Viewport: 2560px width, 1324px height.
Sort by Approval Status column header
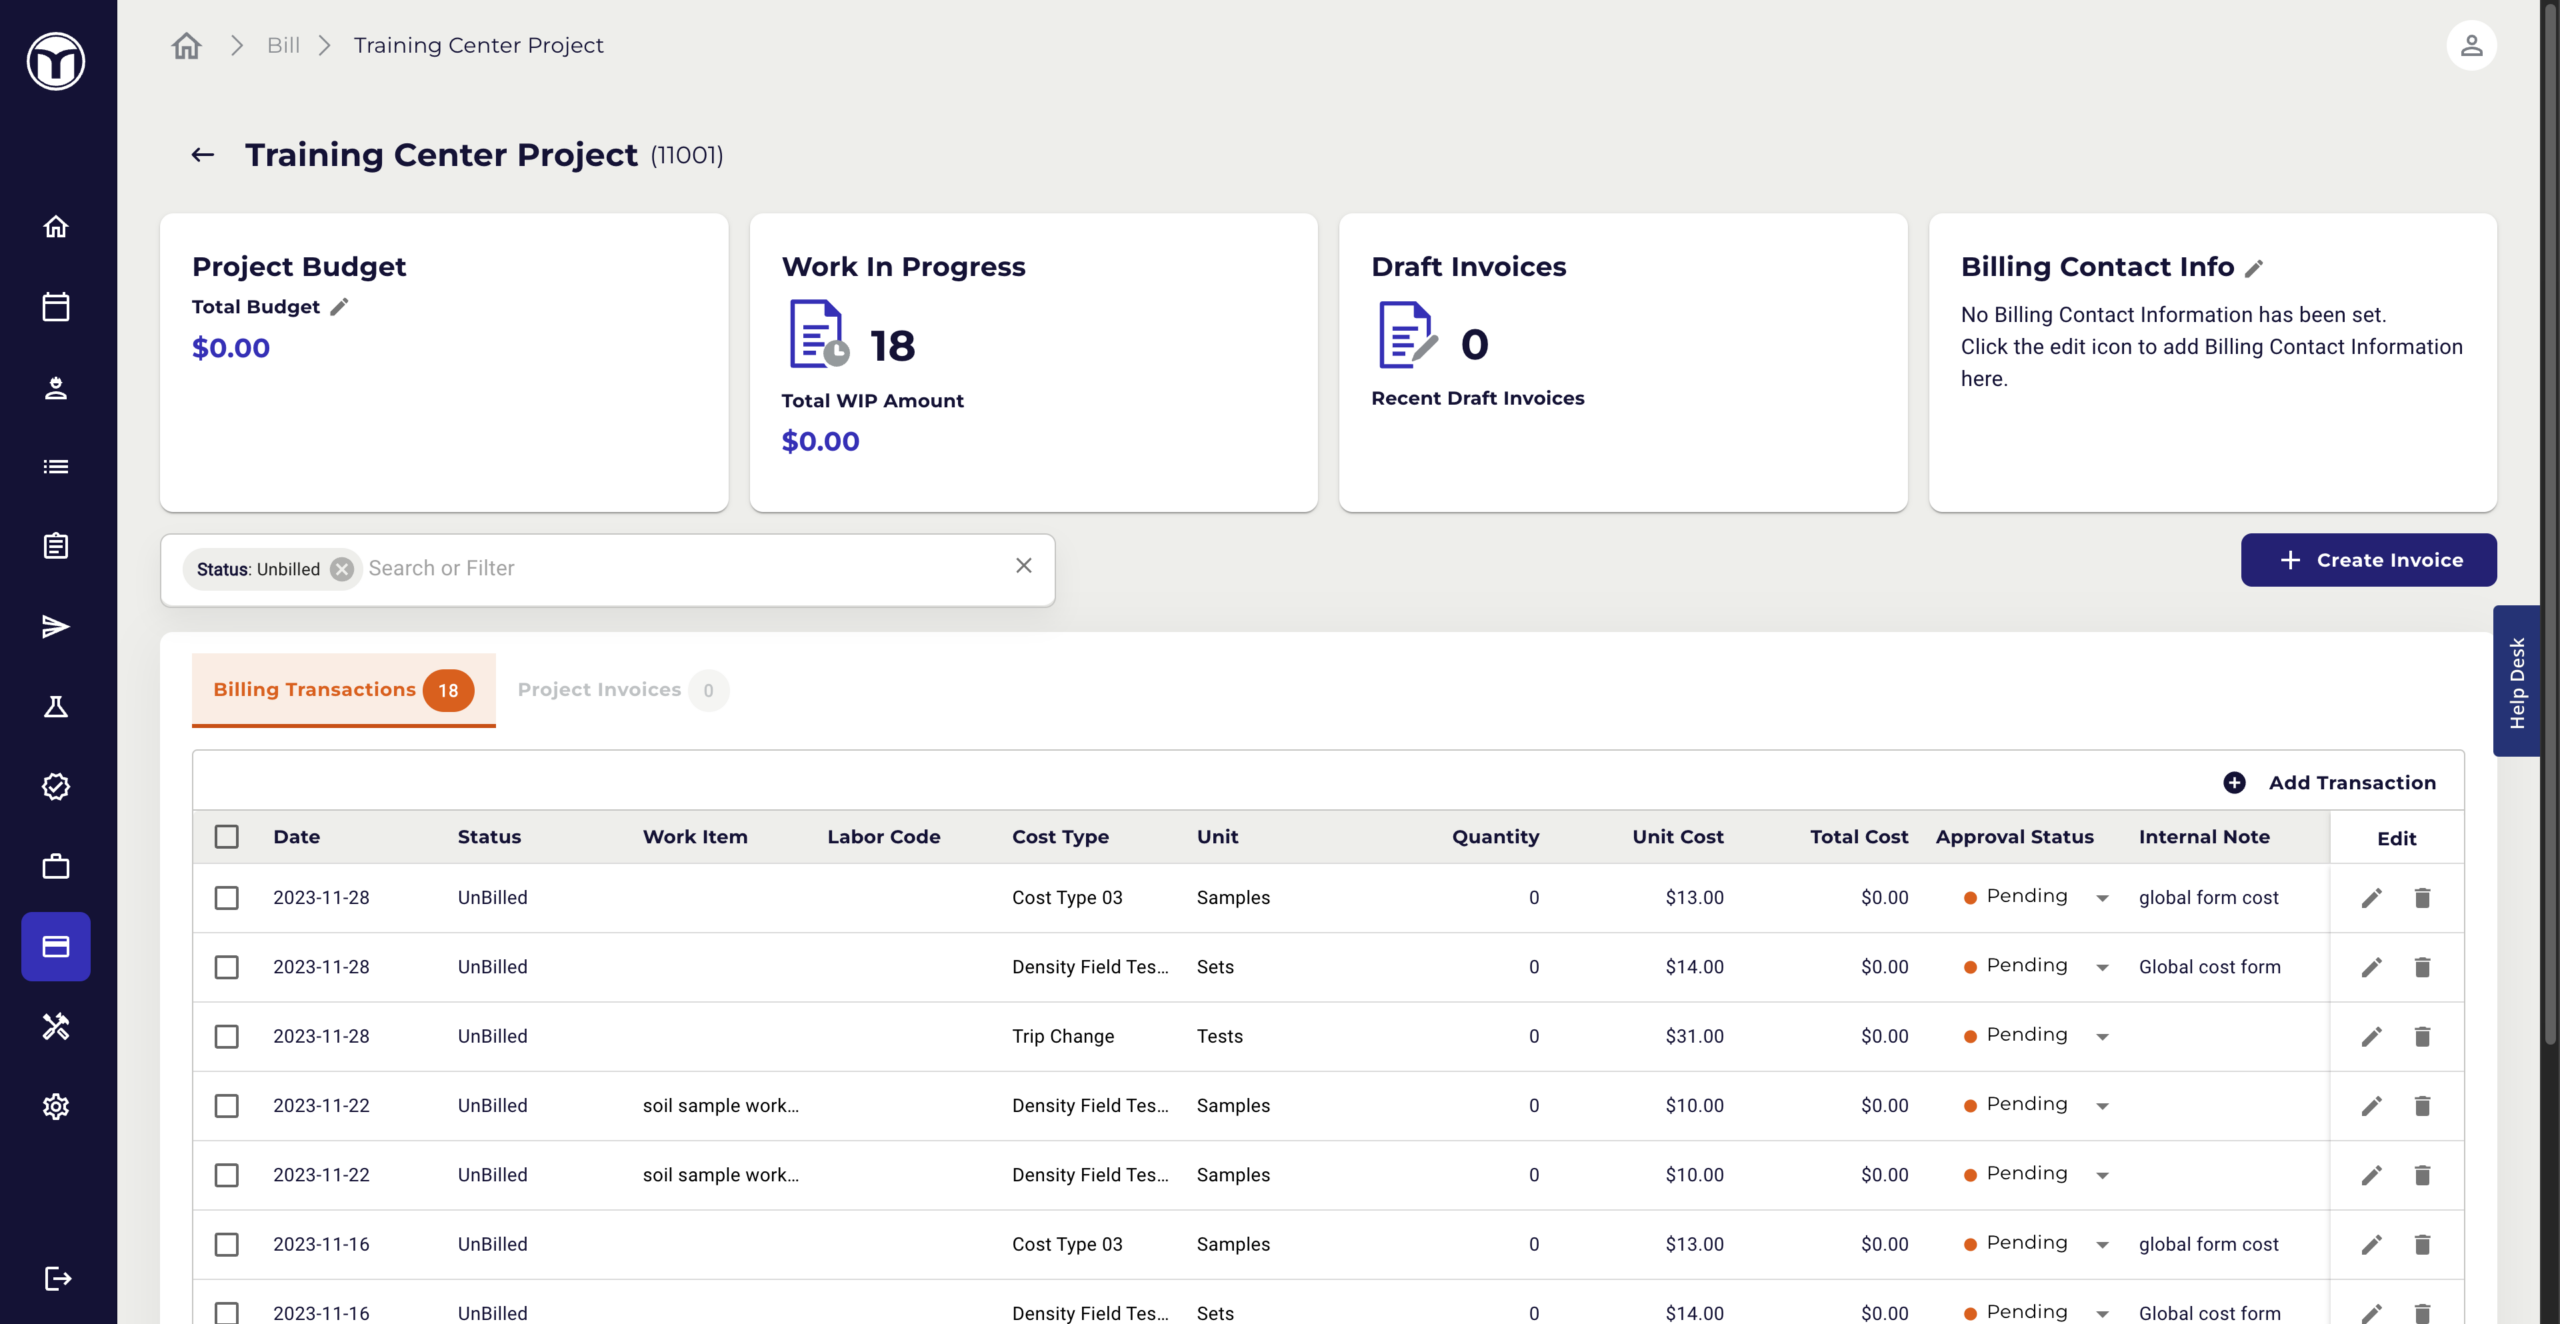pyautogui.click(x=2014, y=837)
